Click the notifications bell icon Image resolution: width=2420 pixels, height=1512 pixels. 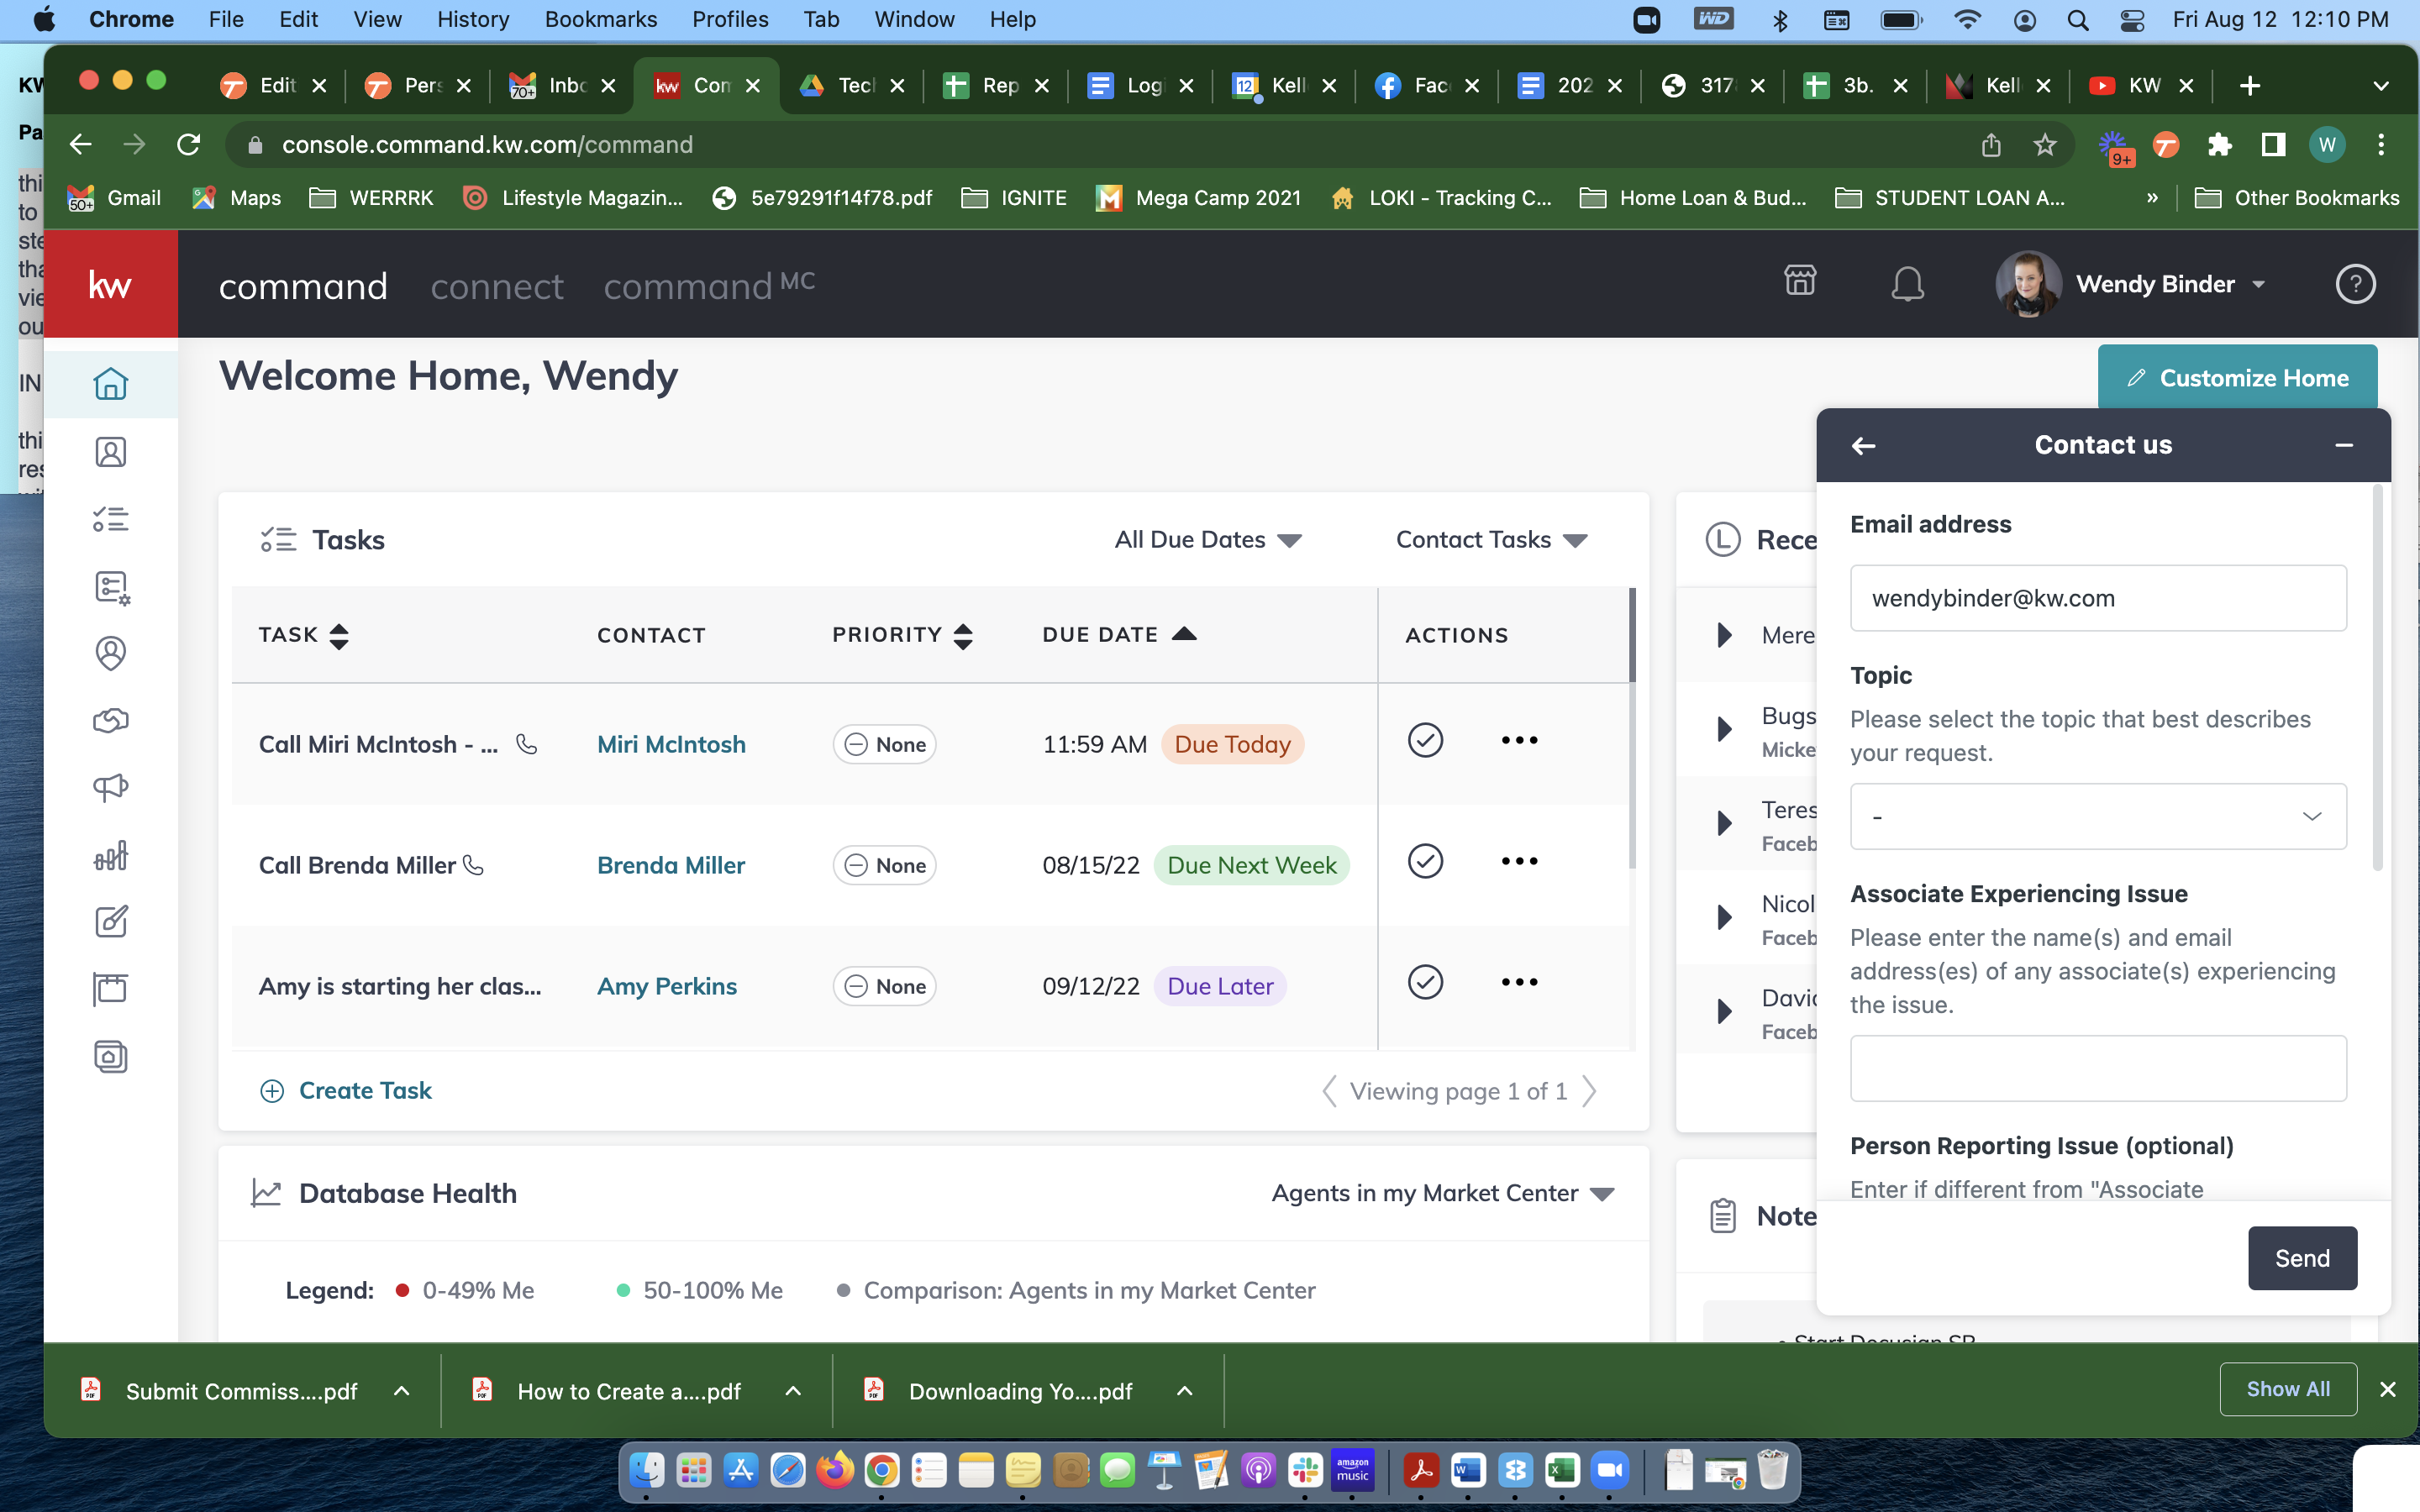coord(1907,284)
